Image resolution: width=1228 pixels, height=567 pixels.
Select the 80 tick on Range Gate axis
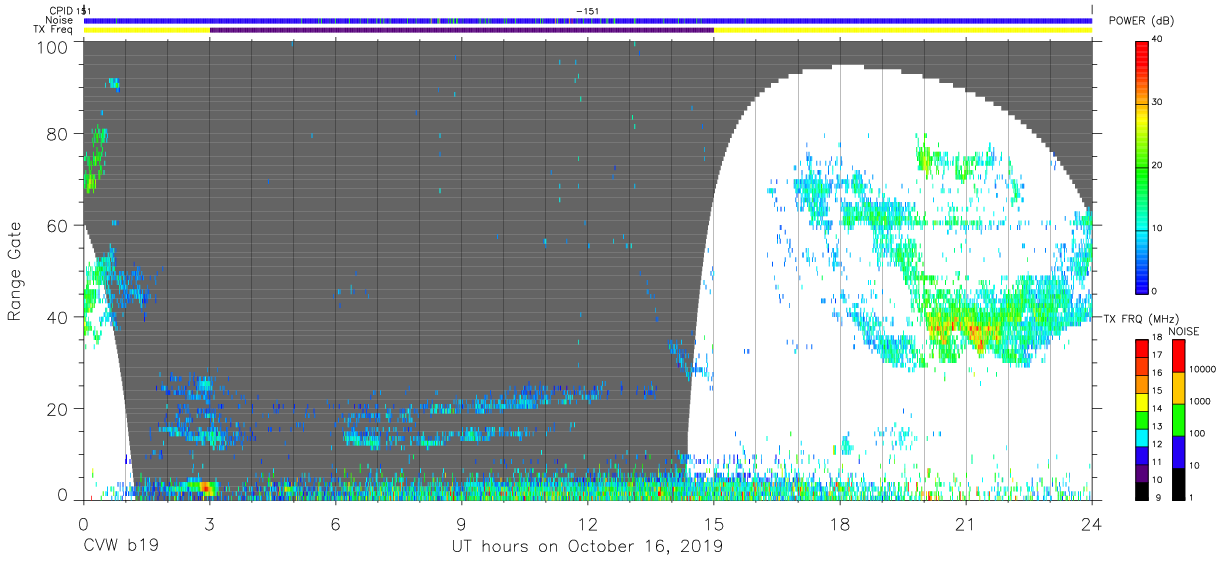click(x=58, y=133)
